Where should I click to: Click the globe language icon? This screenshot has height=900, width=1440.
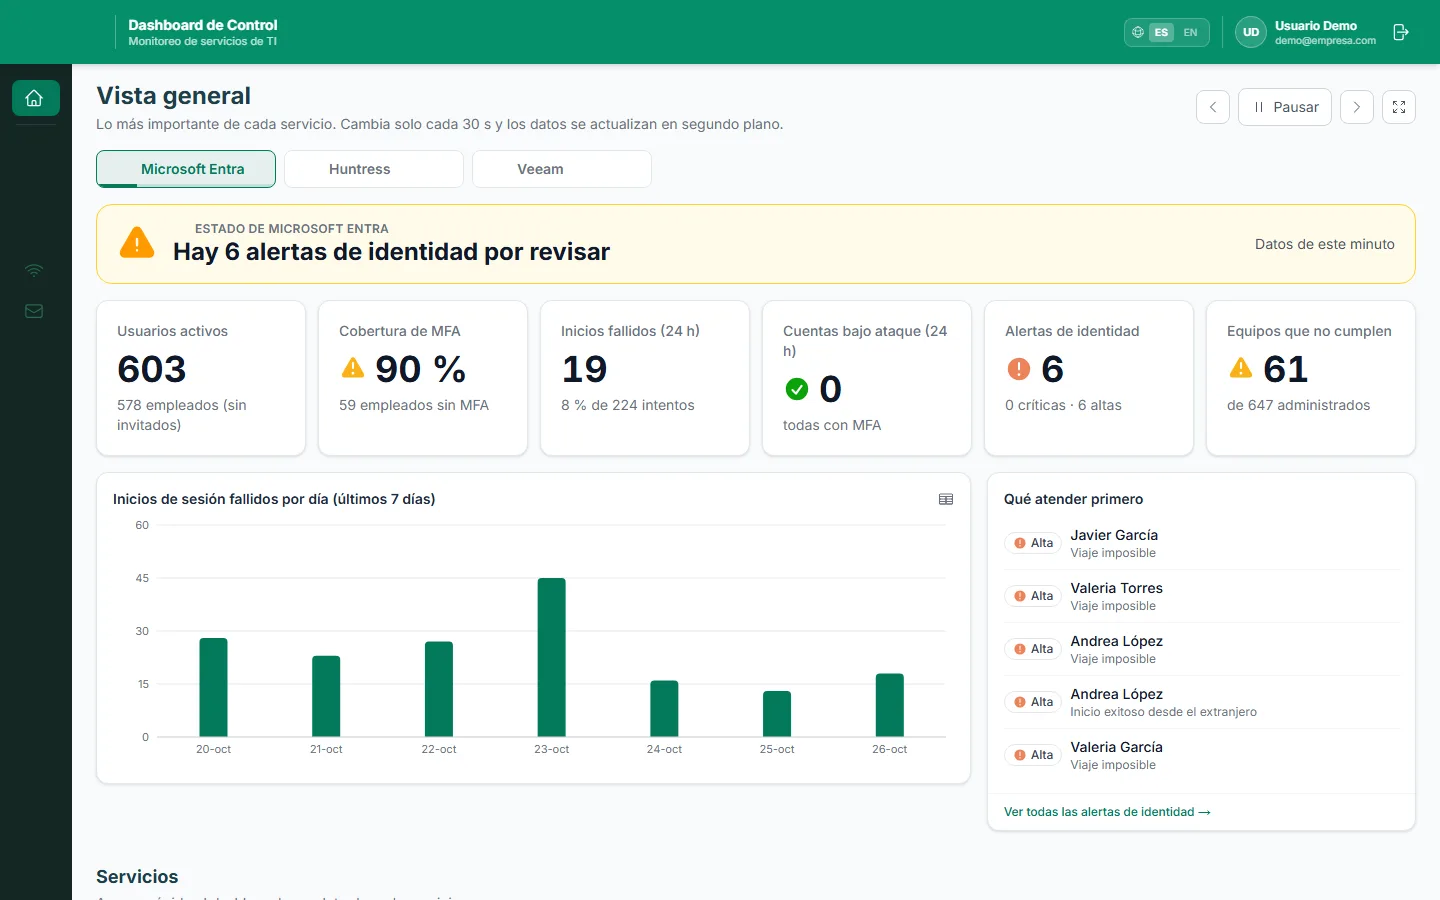pyautogui.click(x=1138, y=32)
